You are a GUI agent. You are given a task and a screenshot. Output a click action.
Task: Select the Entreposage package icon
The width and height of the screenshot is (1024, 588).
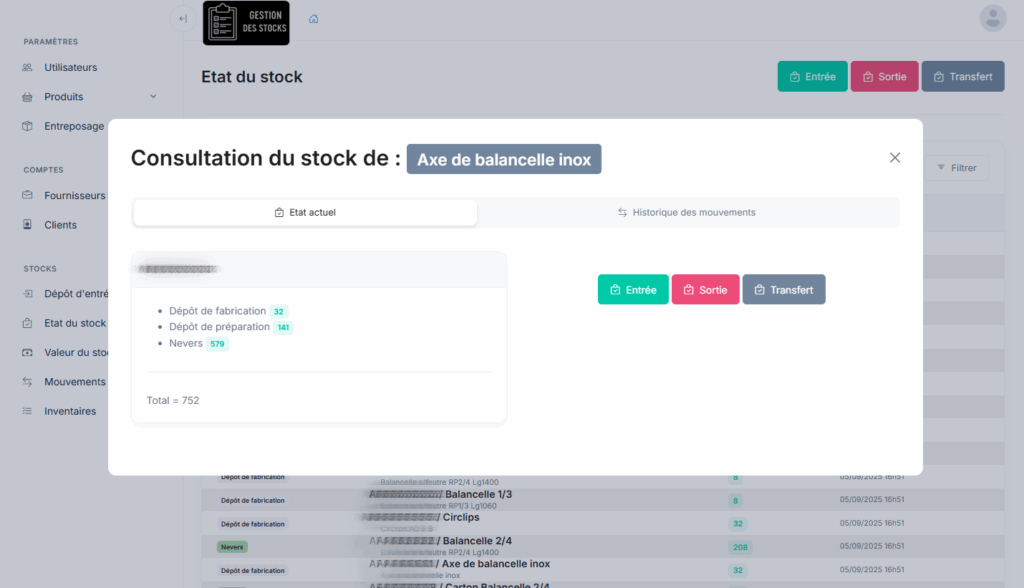coord(28,125)
